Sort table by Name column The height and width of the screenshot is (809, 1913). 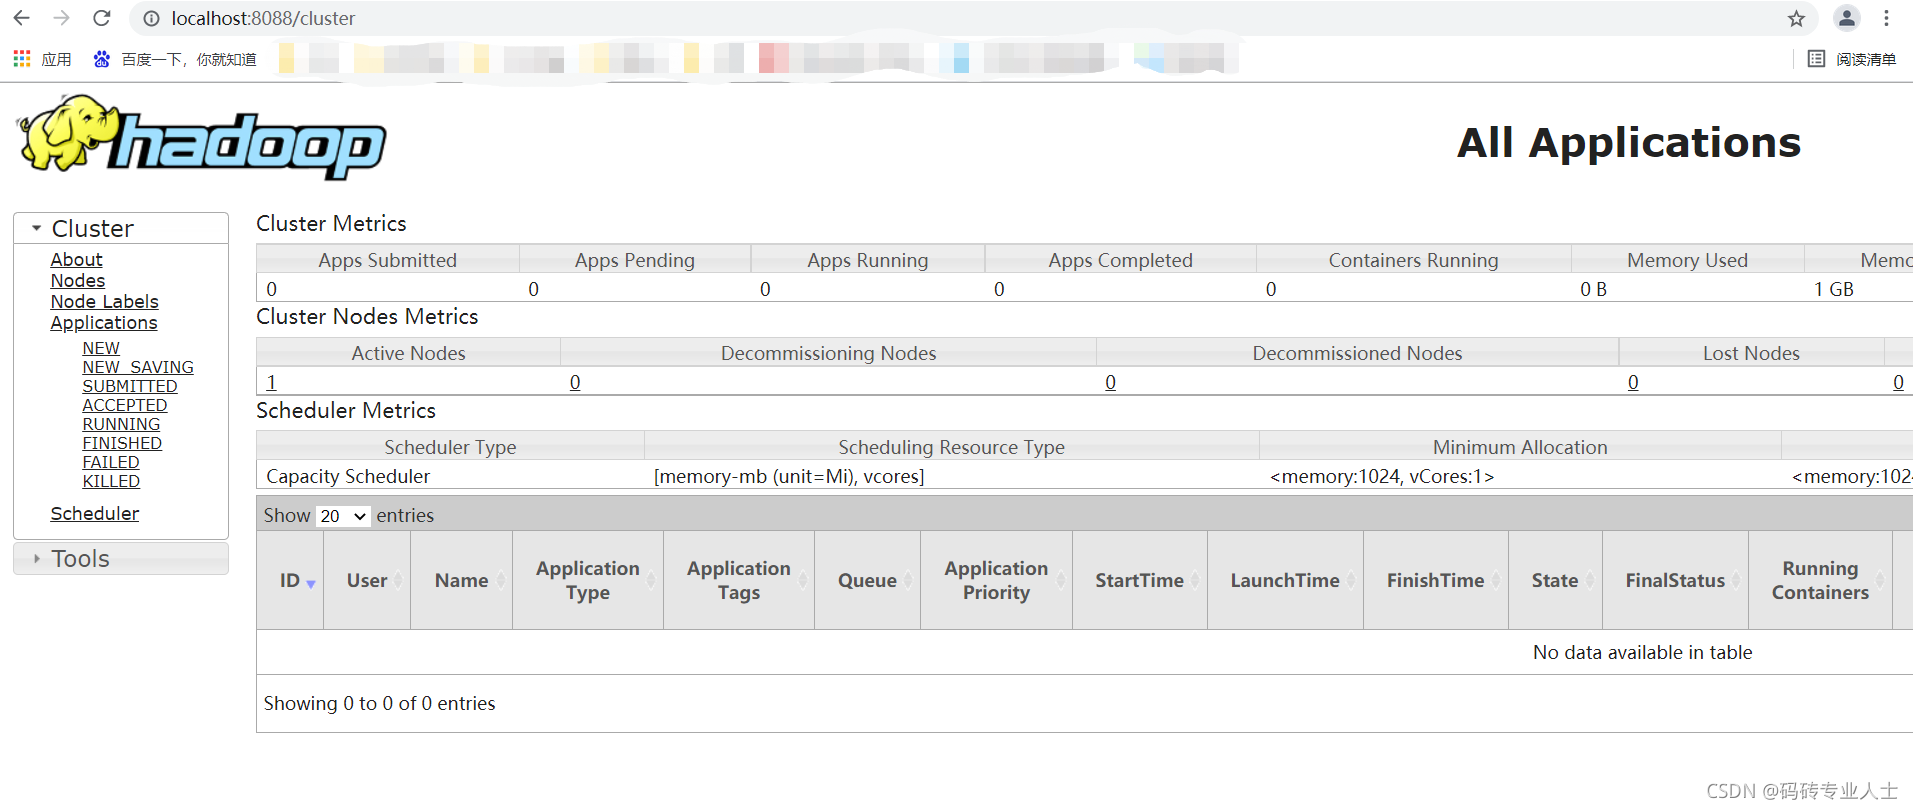461,580
